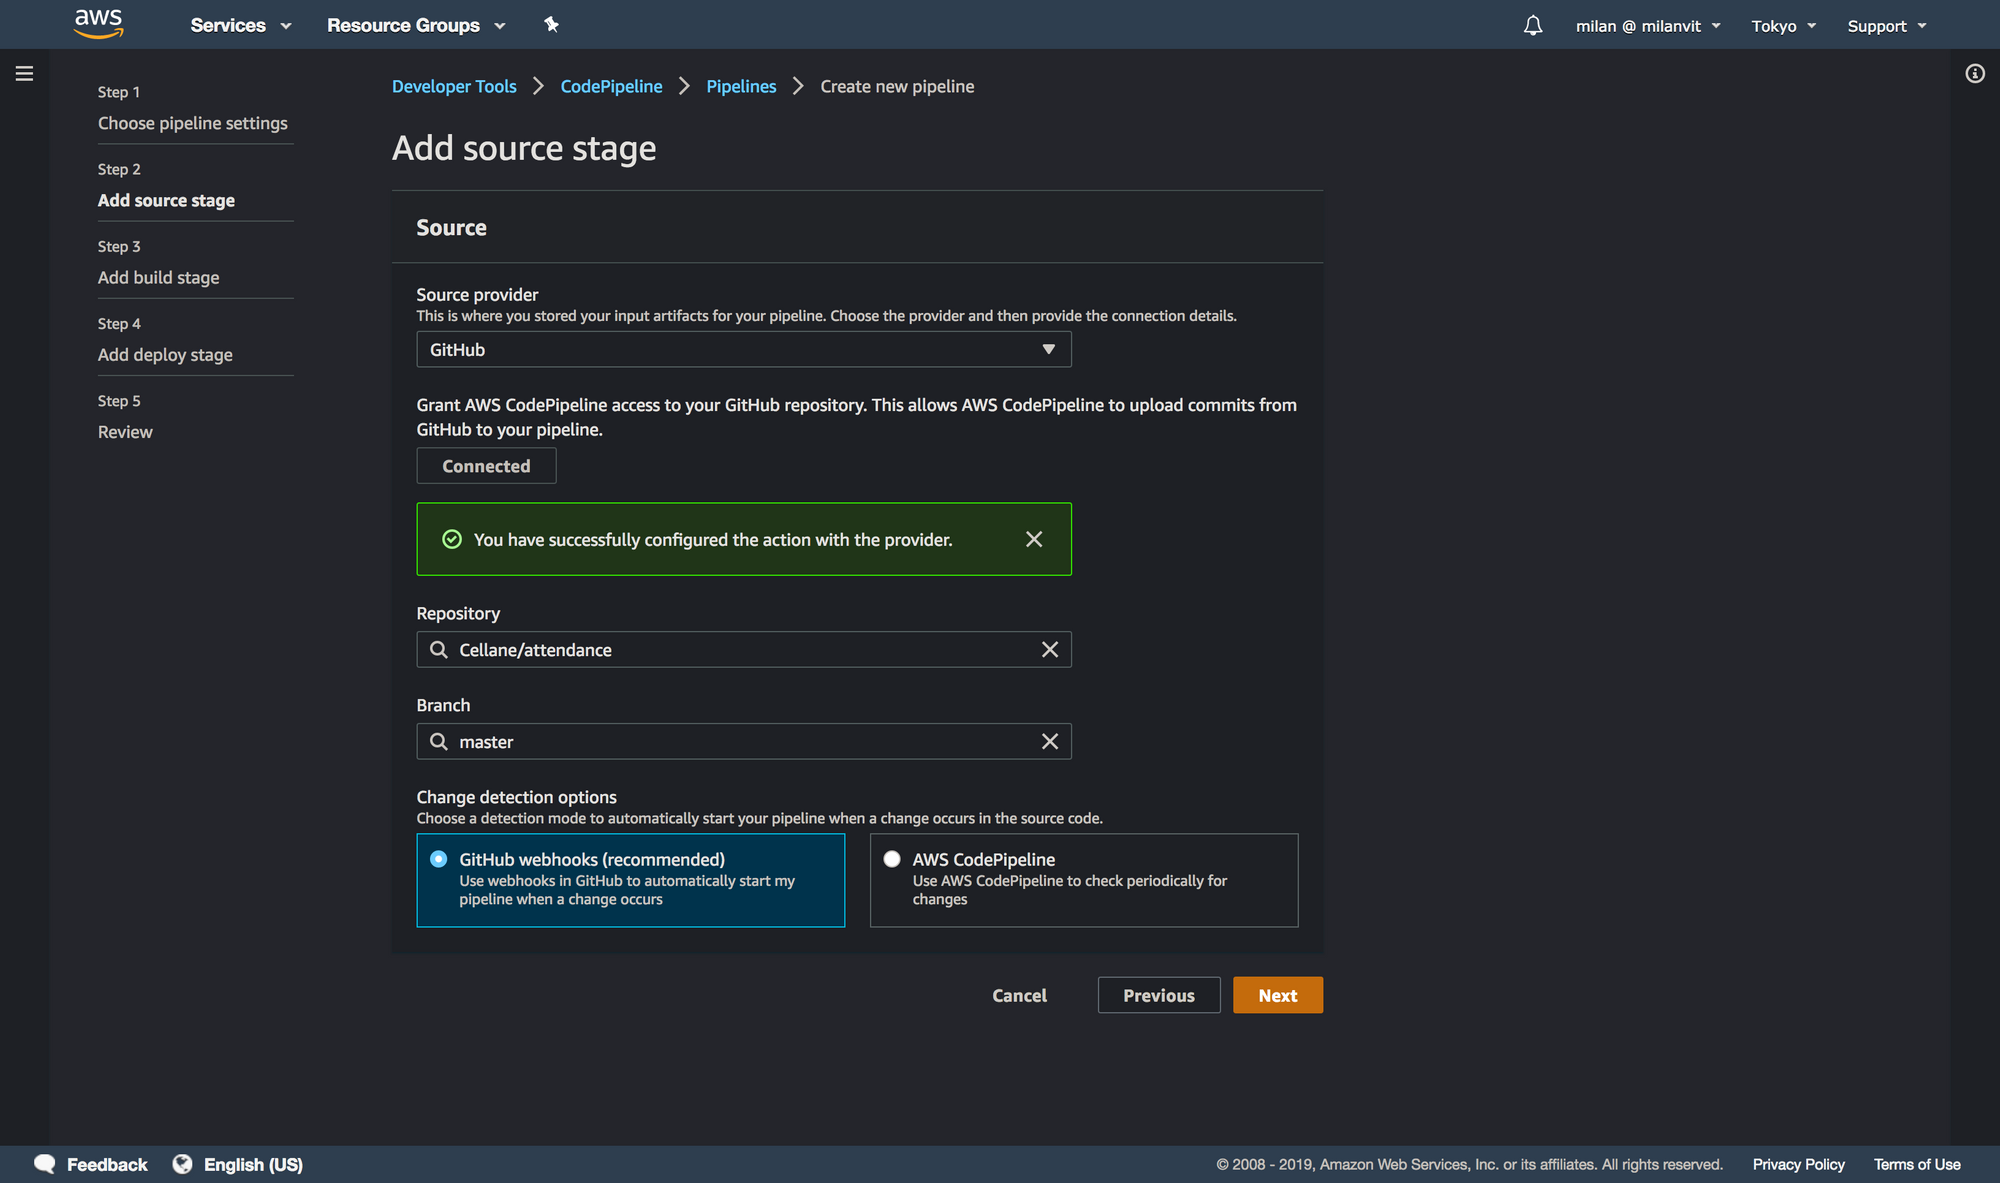Screen dimensions: 2000x1183
Task: Open the info panel icon at right
Action: tap(1975, 73)
